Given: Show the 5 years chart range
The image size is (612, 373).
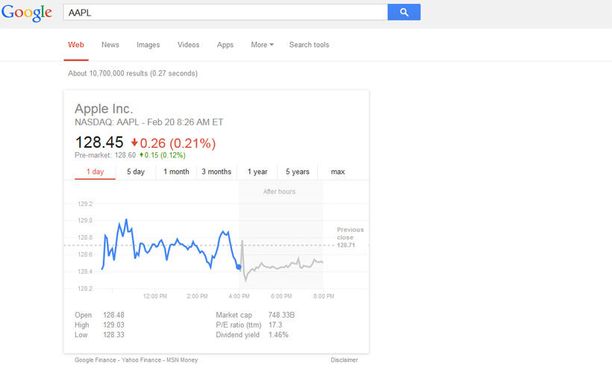Looking at the screenshot, I should (x=297, y=172).
